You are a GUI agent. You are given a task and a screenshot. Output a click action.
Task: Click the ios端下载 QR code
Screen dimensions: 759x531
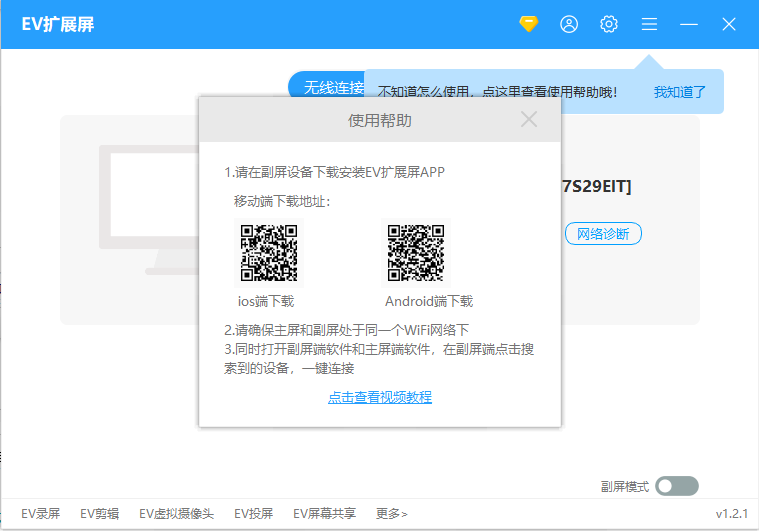pos(269,253)
